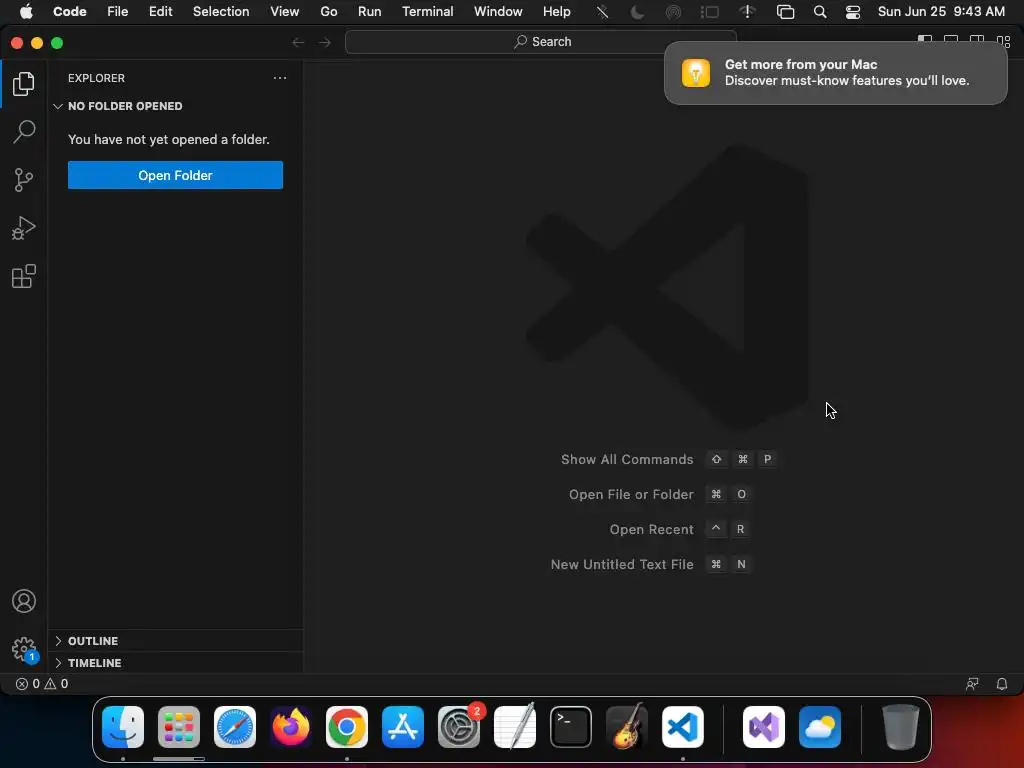Click the Search command center field
This screenshot has height=768, width=1024.
coord(541,42)
